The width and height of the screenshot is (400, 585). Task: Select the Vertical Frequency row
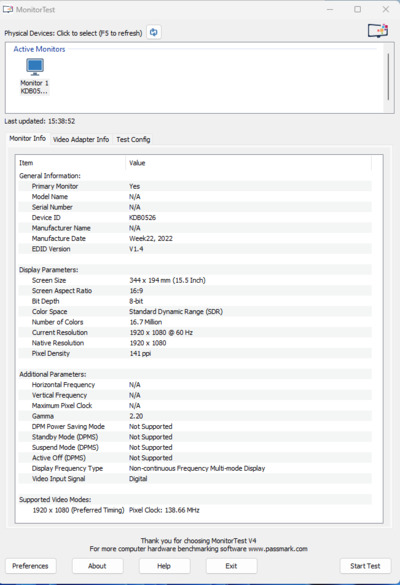(x=195, y=395)
